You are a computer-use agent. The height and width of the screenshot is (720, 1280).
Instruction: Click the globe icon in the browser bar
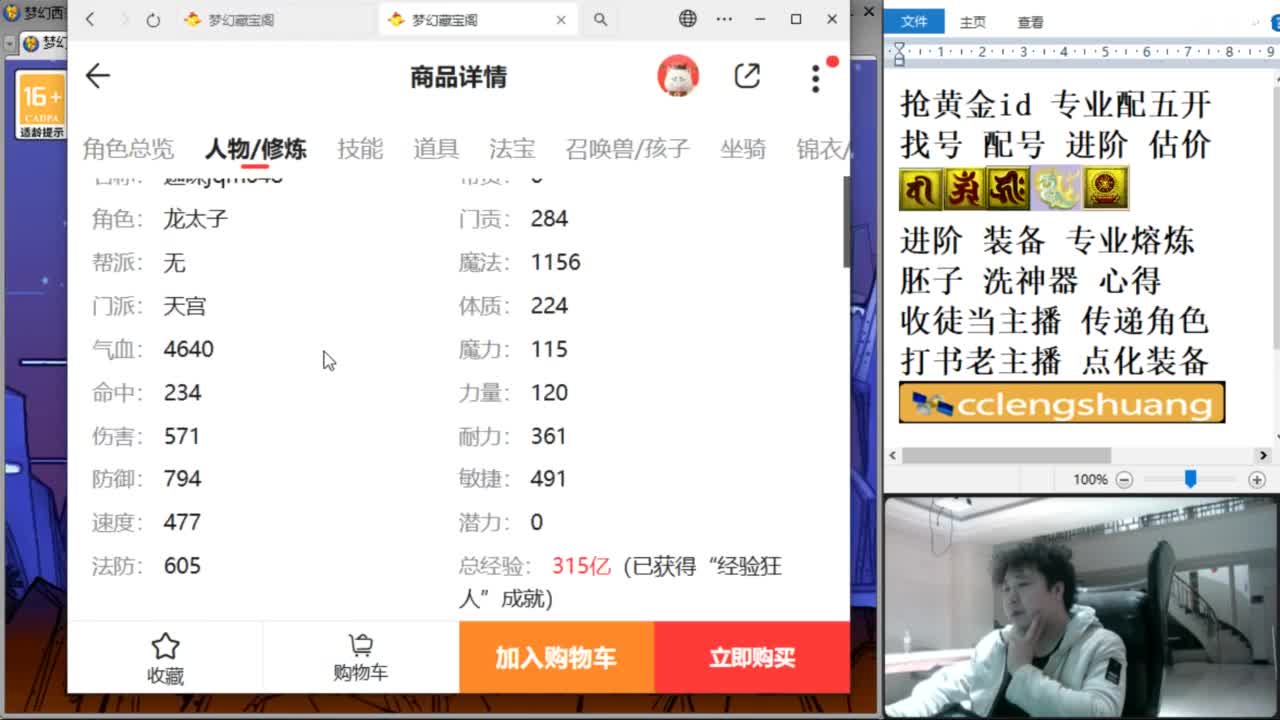point(688,19)
